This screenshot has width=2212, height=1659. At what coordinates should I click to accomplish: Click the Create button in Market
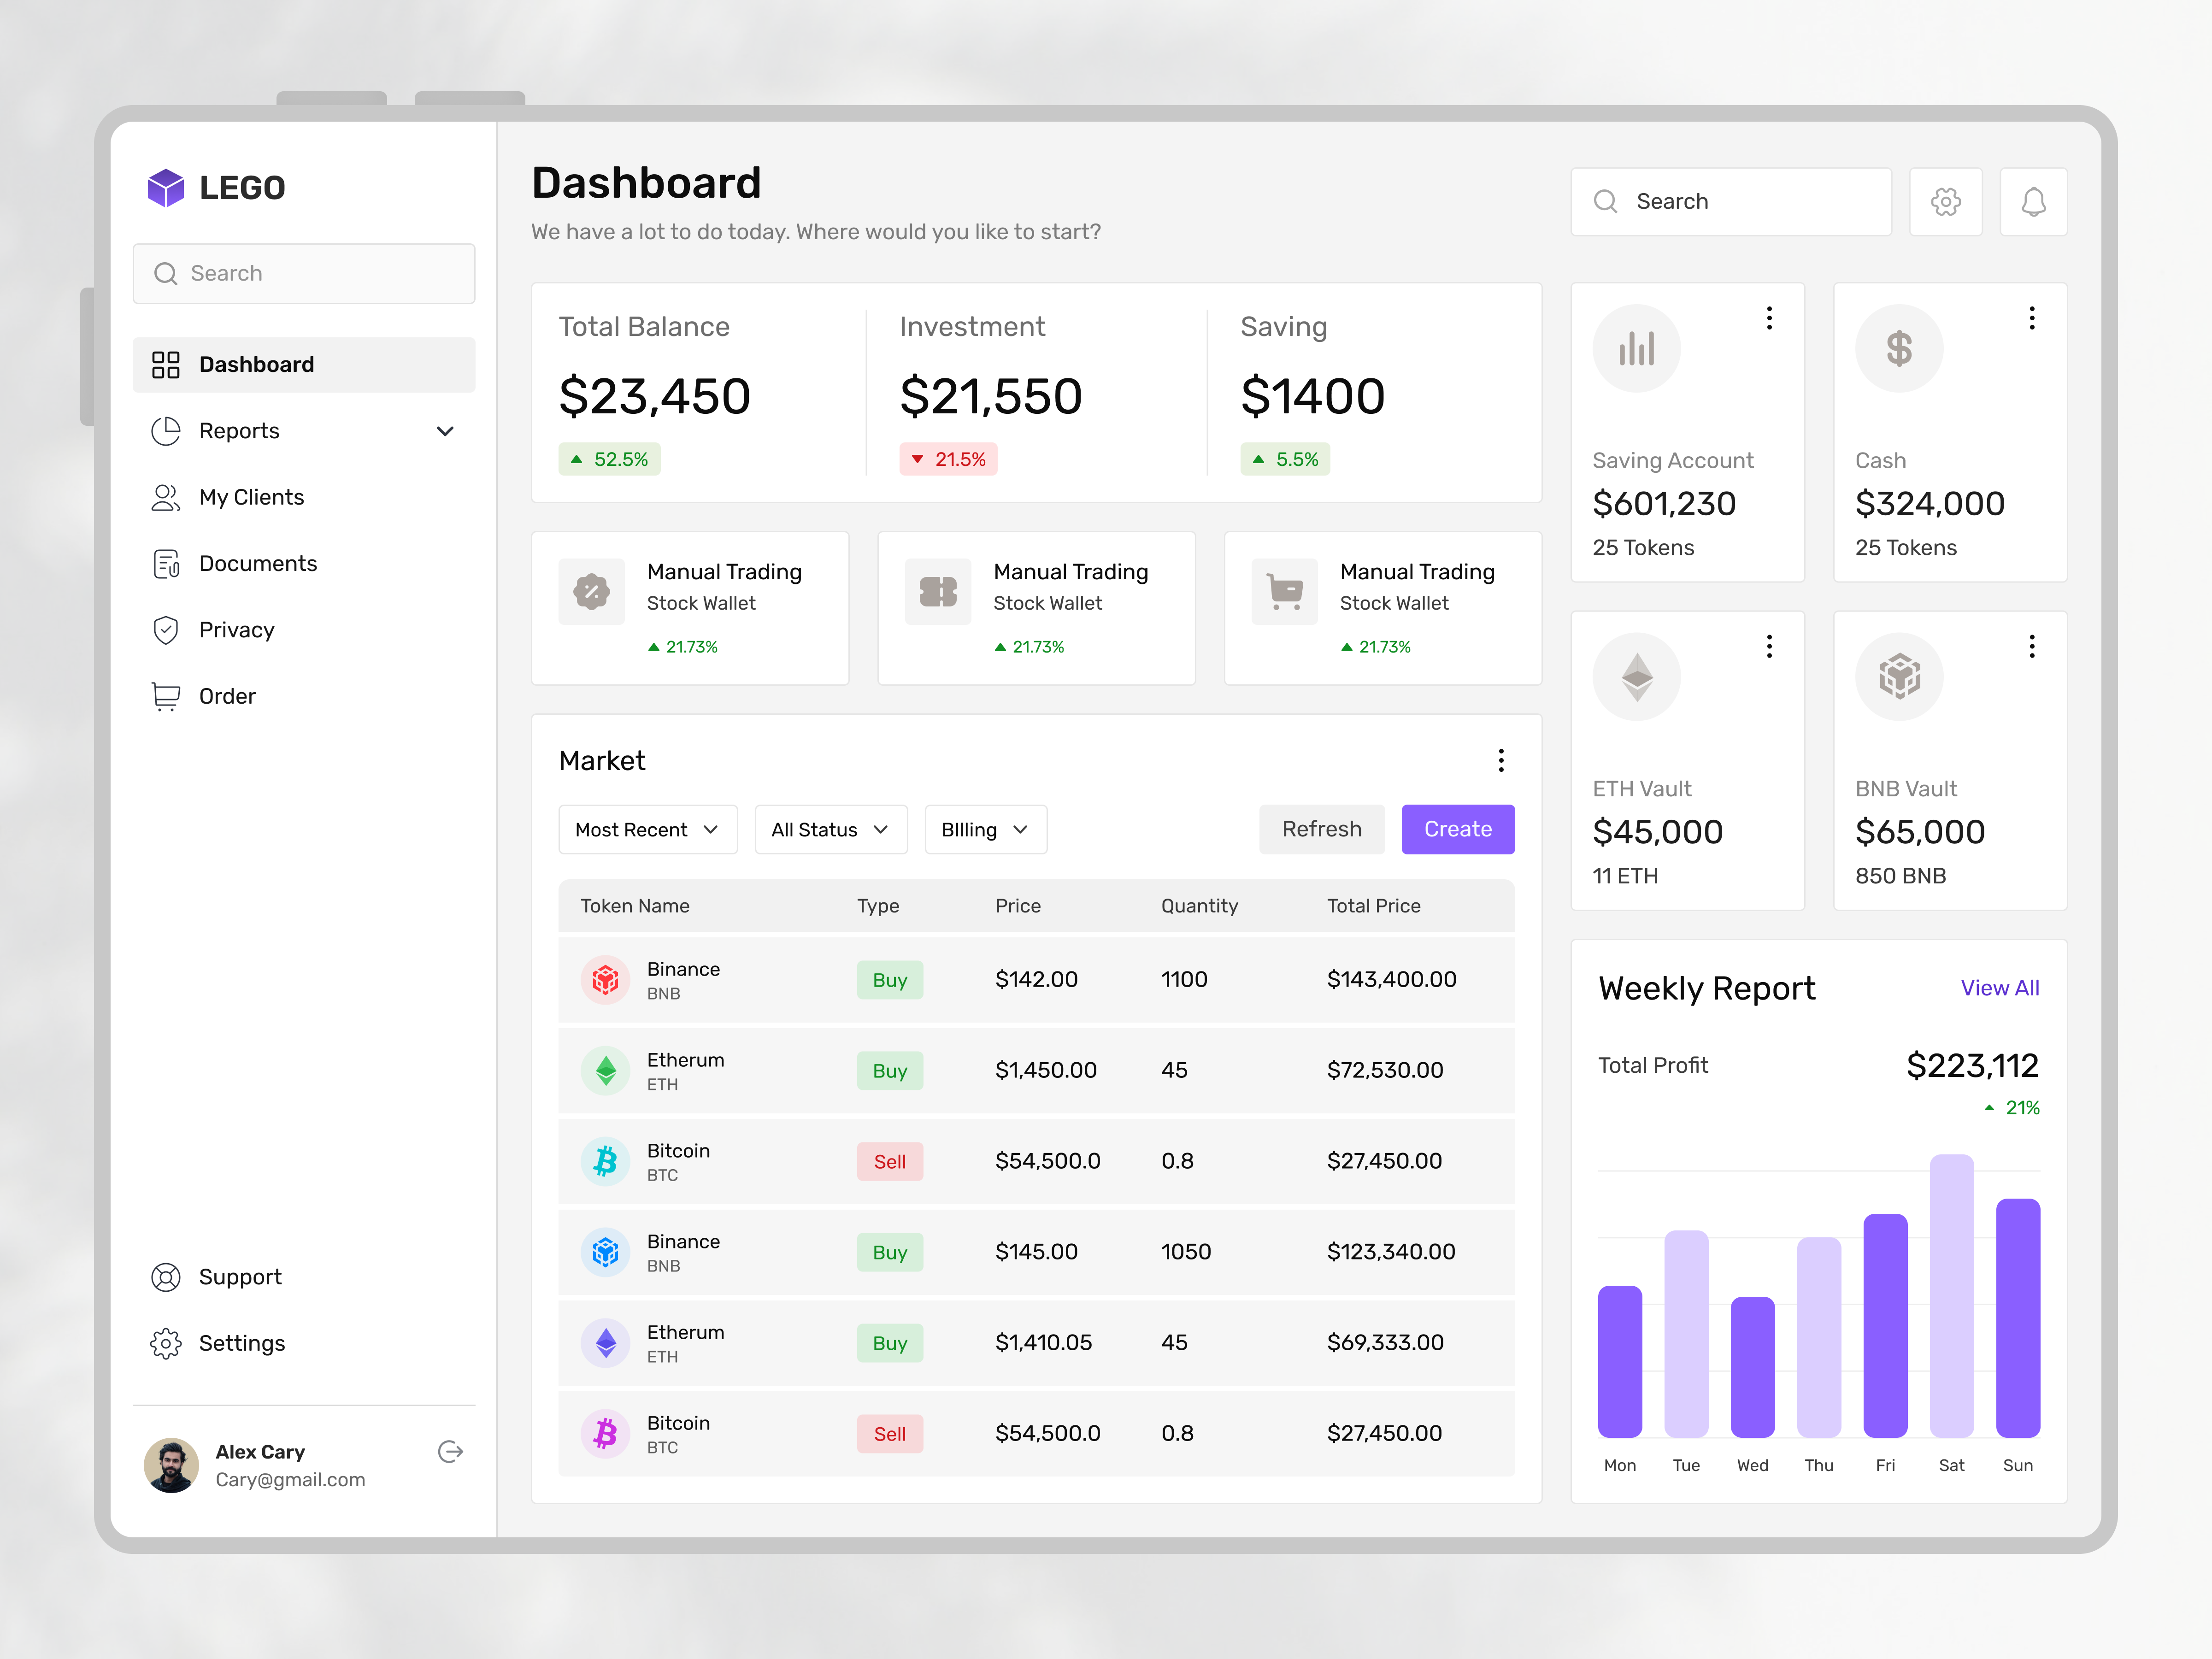(1457, 829)
